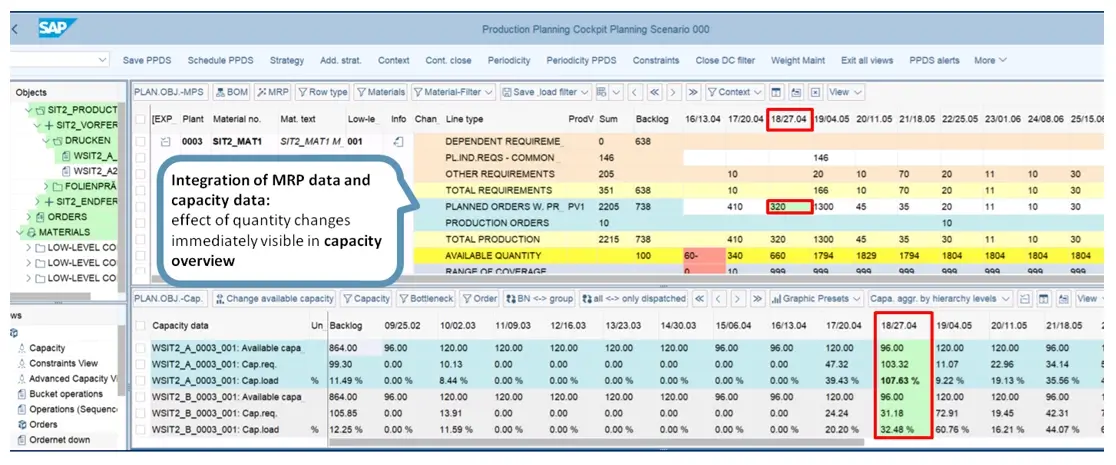Open the Graphic Presets dropdown
Image resolution: width=1116 pixels, height=465 pixels.
click(x=816, y=298)
